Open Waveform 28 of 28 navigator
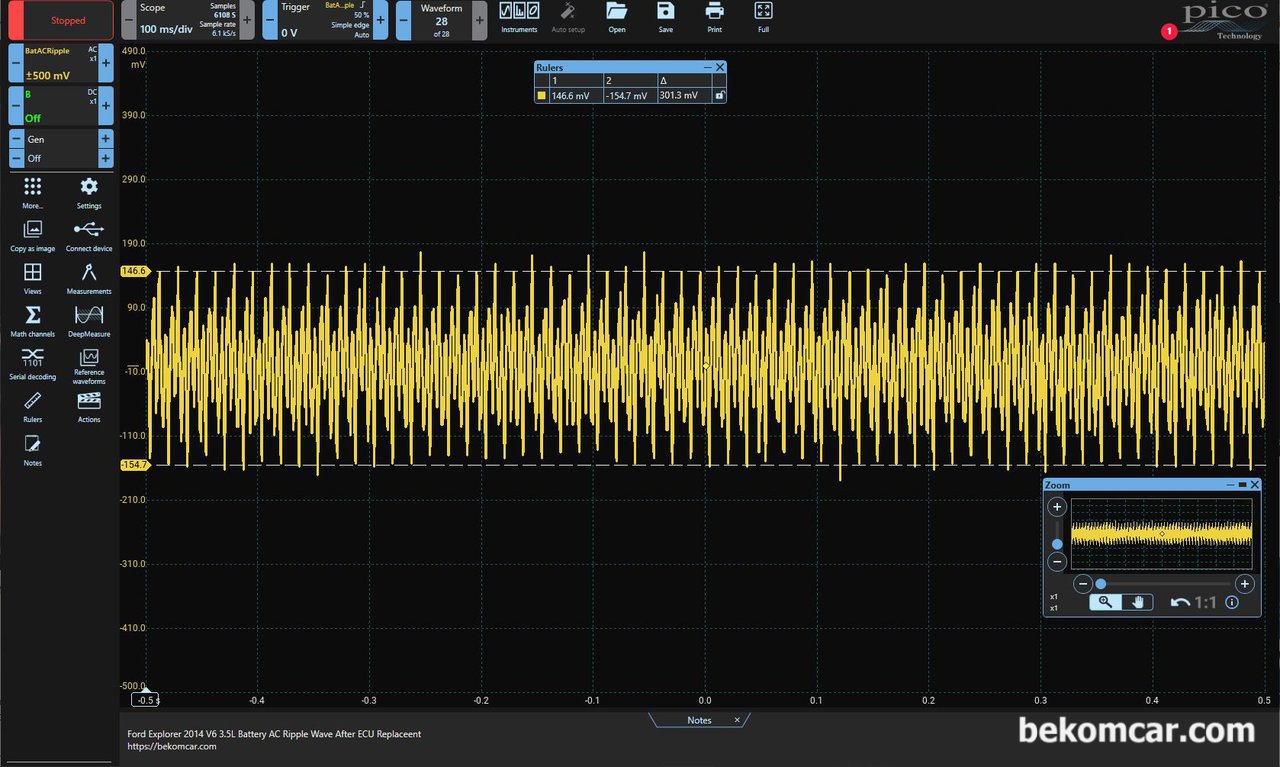The width and height of the screenshot is (1280, 767). (441, 20)
